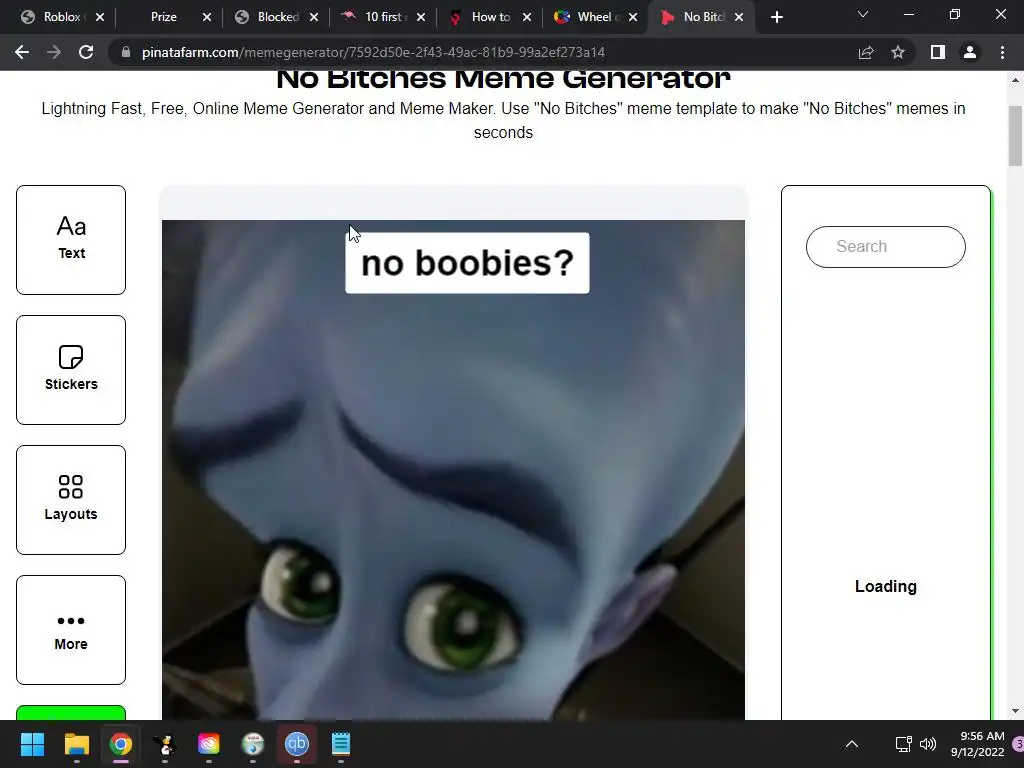The width and height of the screenshot is (1024, 768).
Task: Bookmark this page with star
Action: pyautogui.click(x=898, y=52)
